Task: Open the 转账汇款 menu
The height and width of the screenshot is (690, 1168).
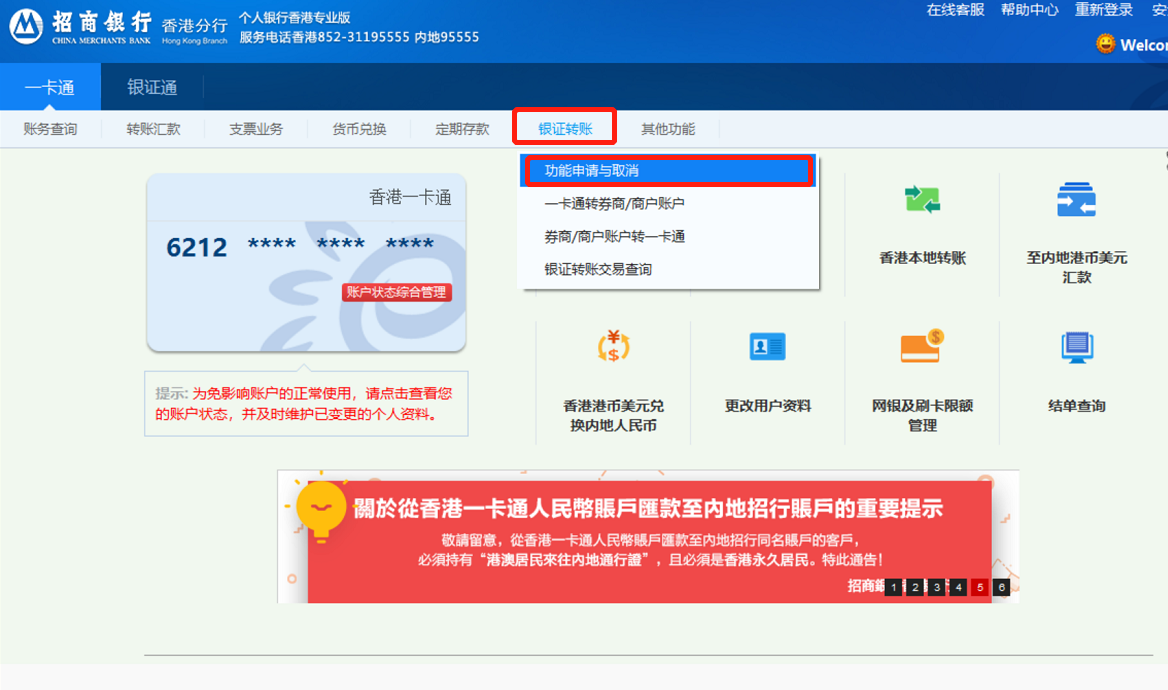Action: pos(153,129)
